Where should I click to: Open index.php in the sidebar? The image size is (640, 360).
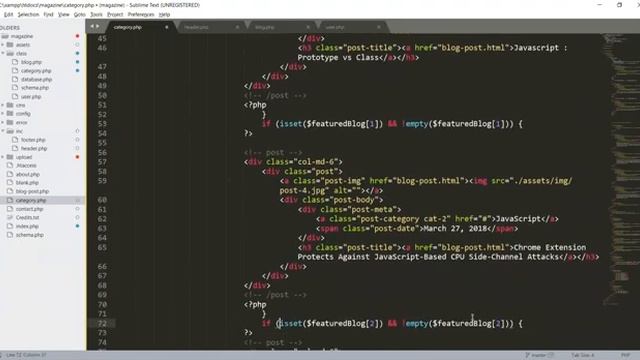tap(27, 226)
